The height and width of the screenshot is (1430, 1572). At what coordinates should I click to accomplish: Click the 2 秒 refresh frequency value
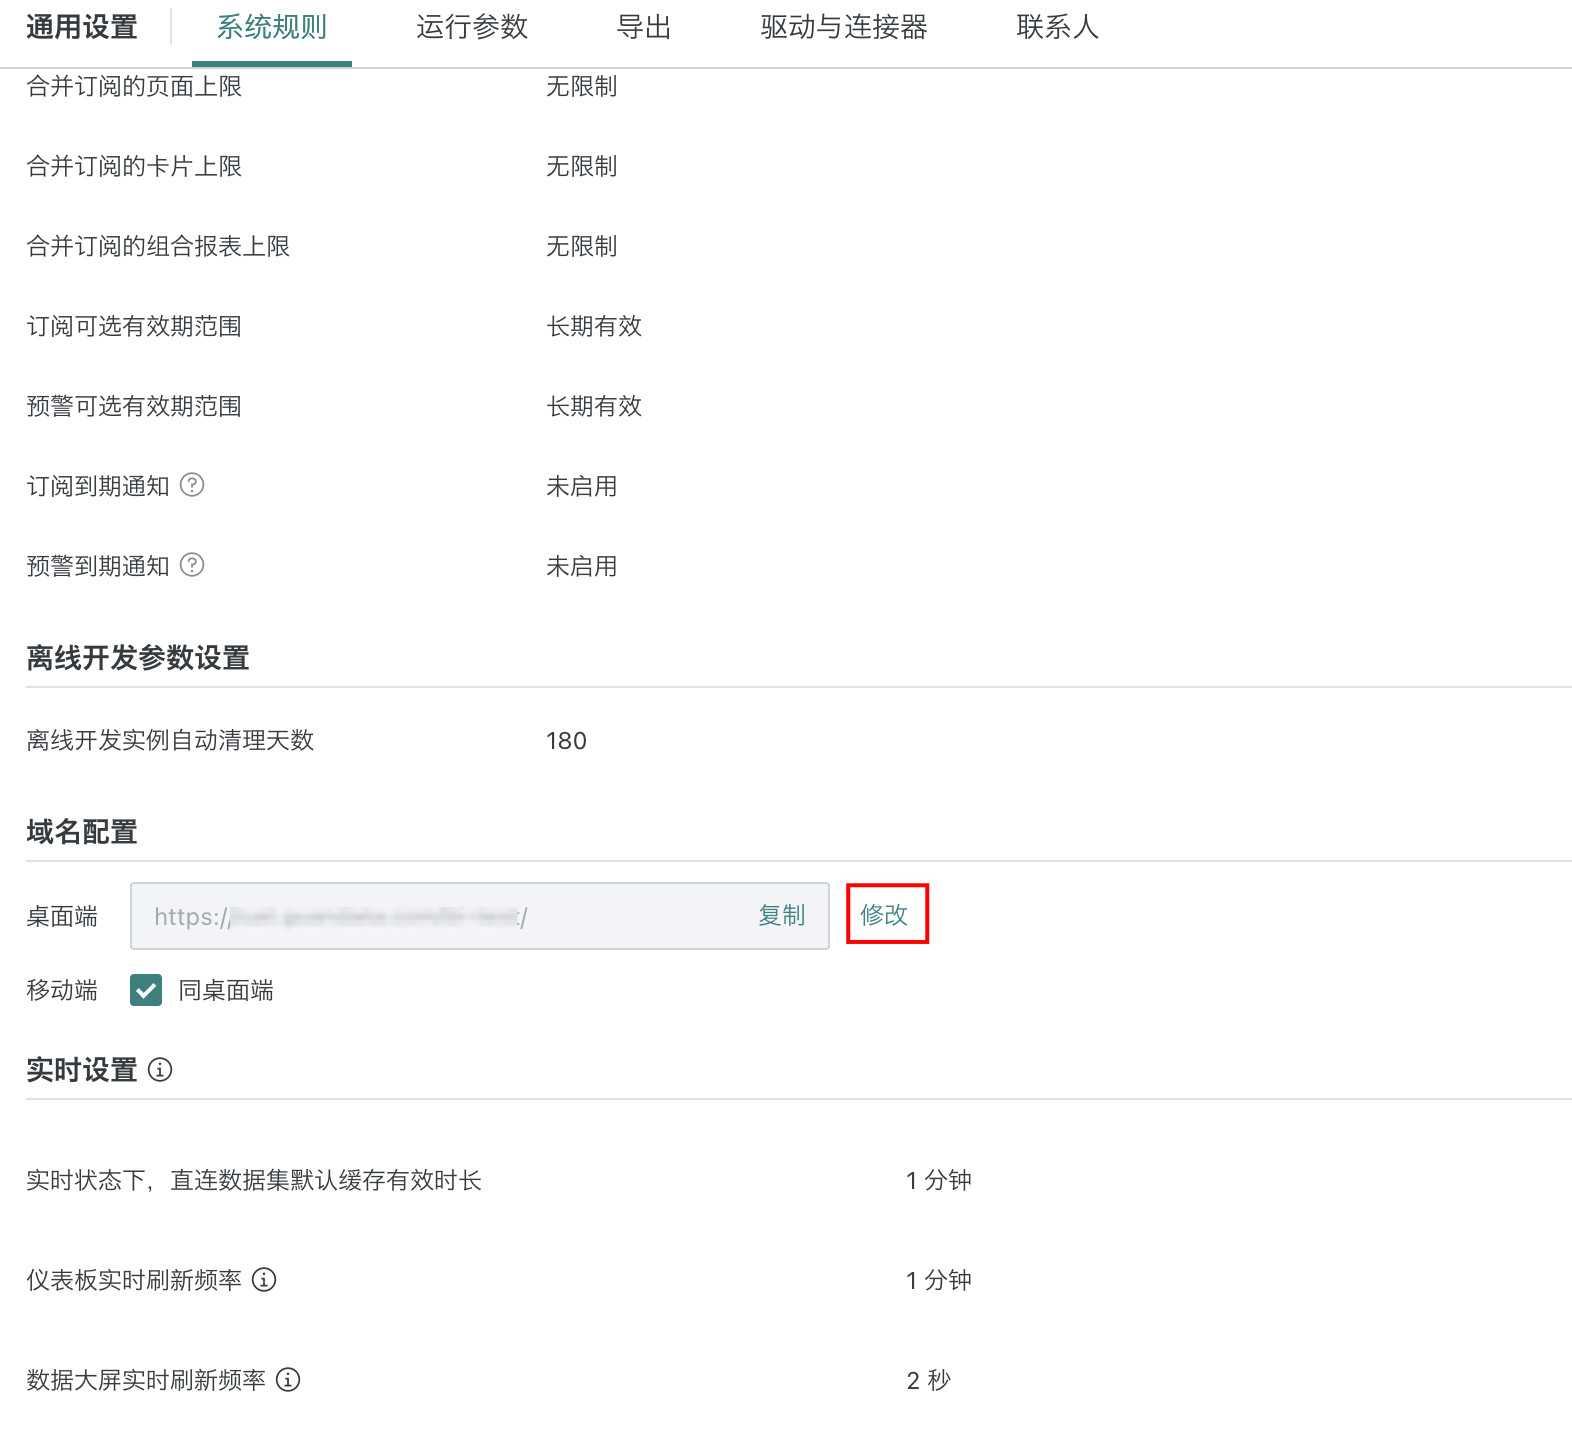tap(928, 1381)
